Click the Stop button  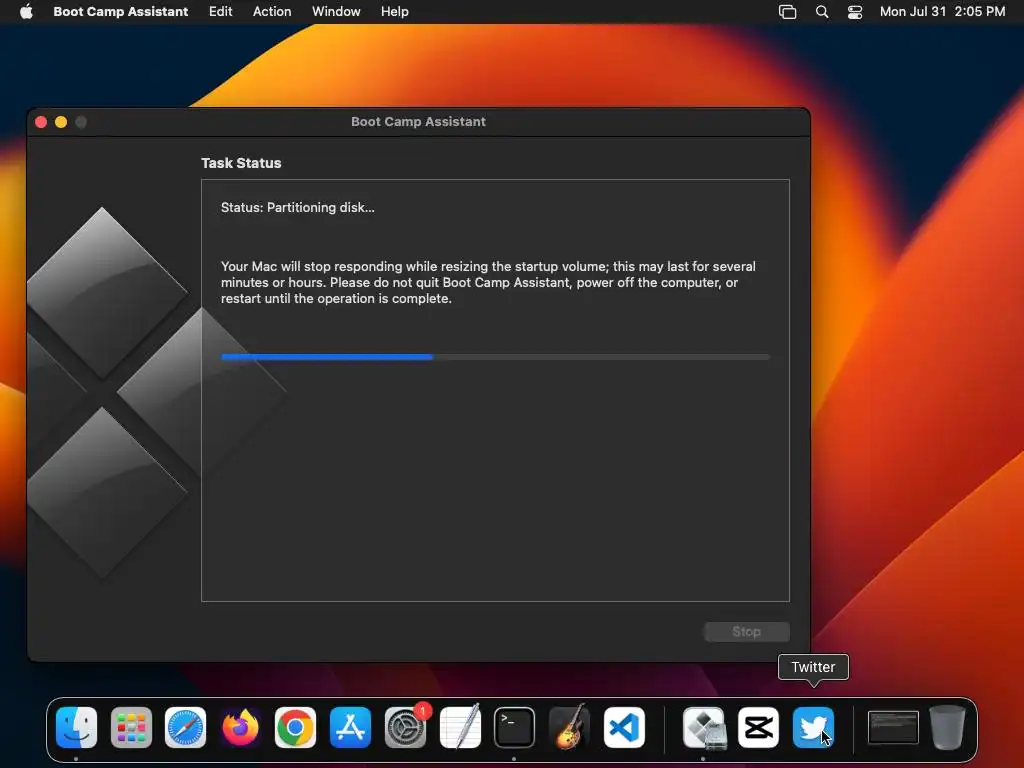pos(746,632)
